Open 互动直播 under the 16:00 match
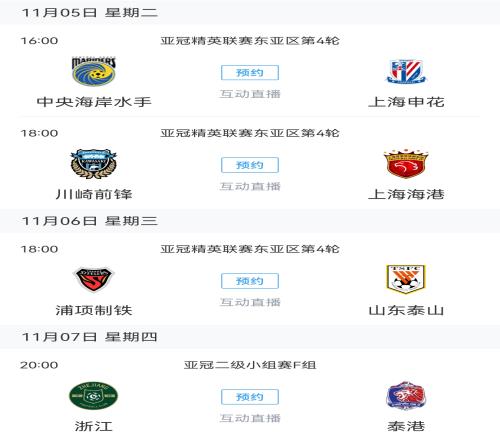The height and width of the screenshot is (440, 500). (250, 94)
